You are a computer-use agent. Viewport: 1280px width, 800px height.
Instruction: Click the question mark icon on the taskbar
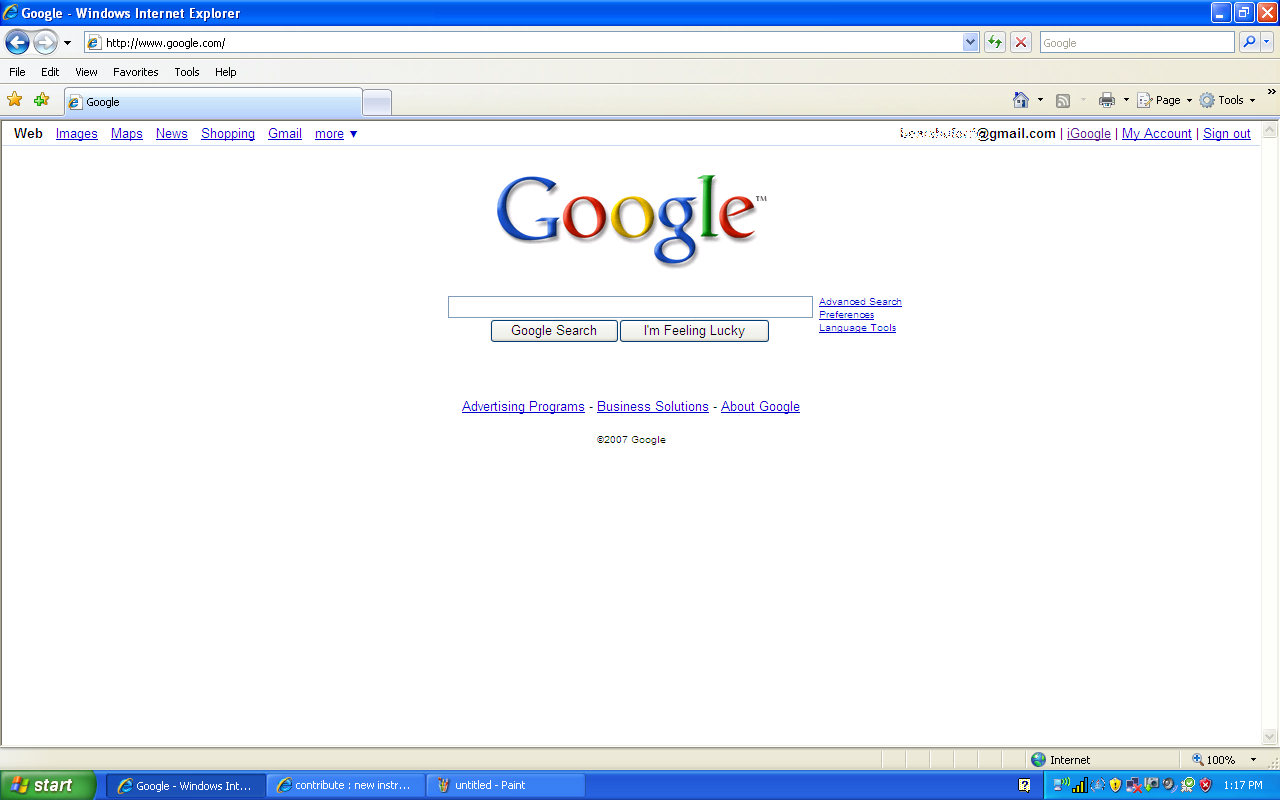click(x=1024, y=785)
